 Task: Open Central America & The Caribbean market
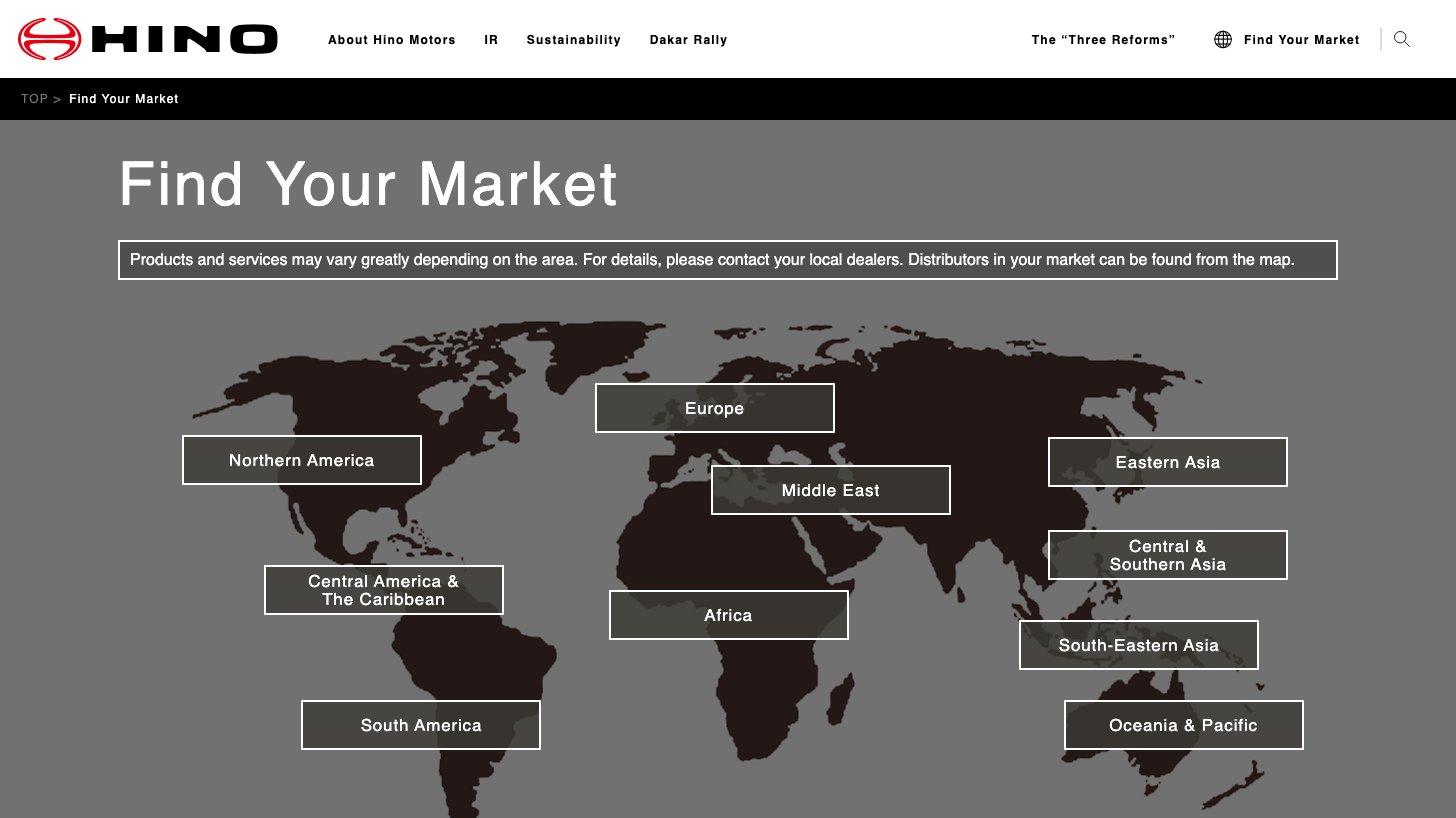coord(384,590)
